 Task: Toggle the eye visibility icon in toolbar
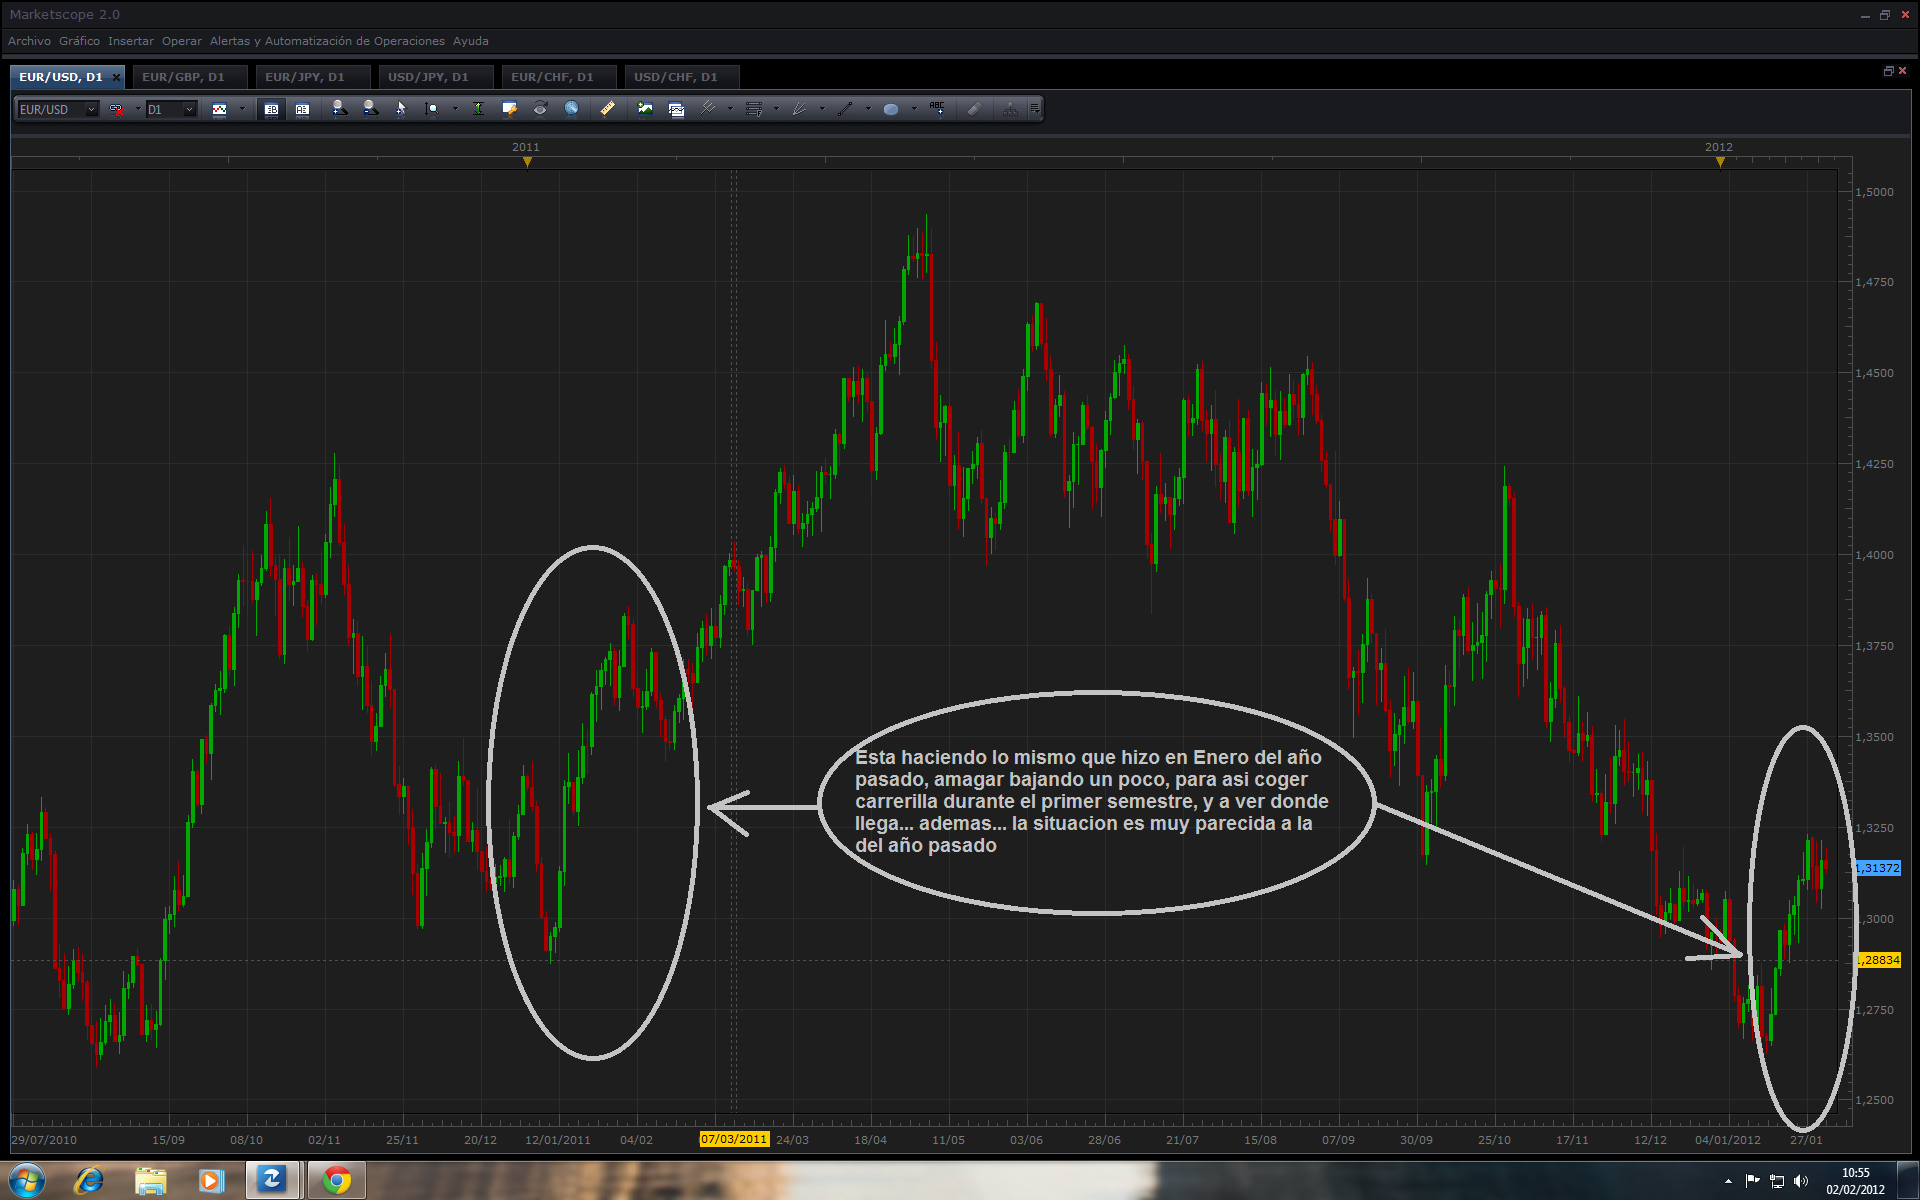[x=540, y=109]
